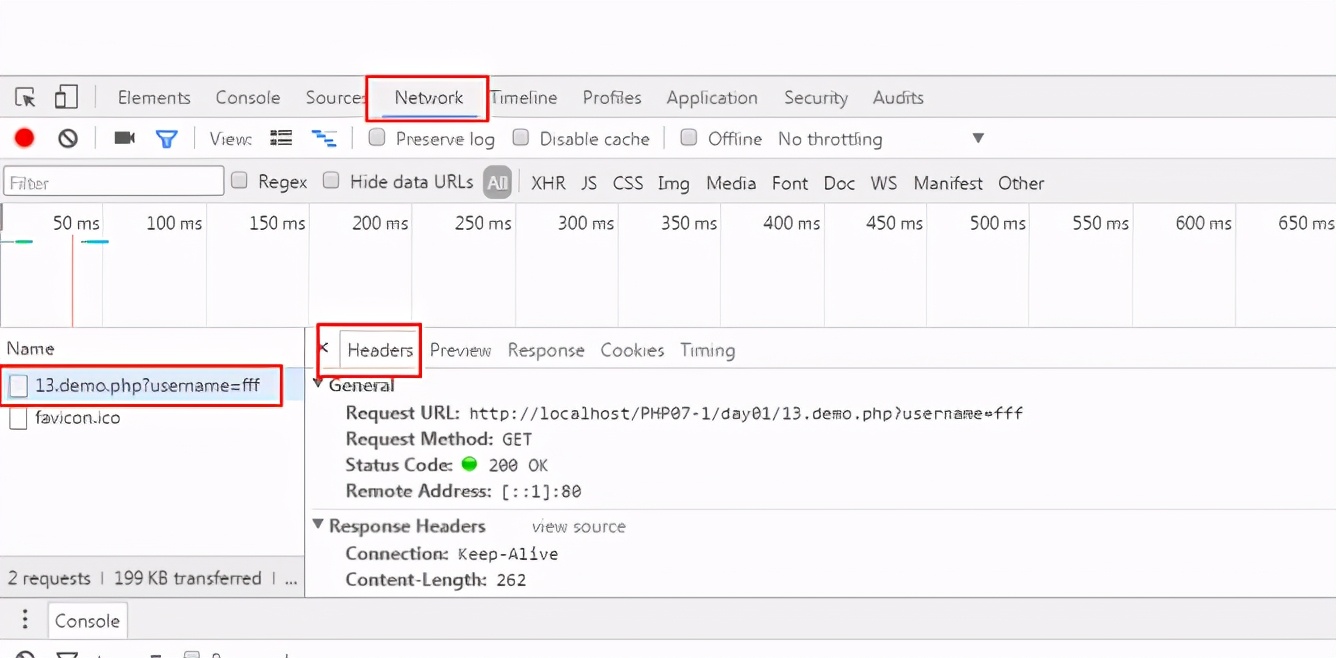Filter requests by JS
The width and height of the screenshot is (1336, 658).
coord(589,183)
